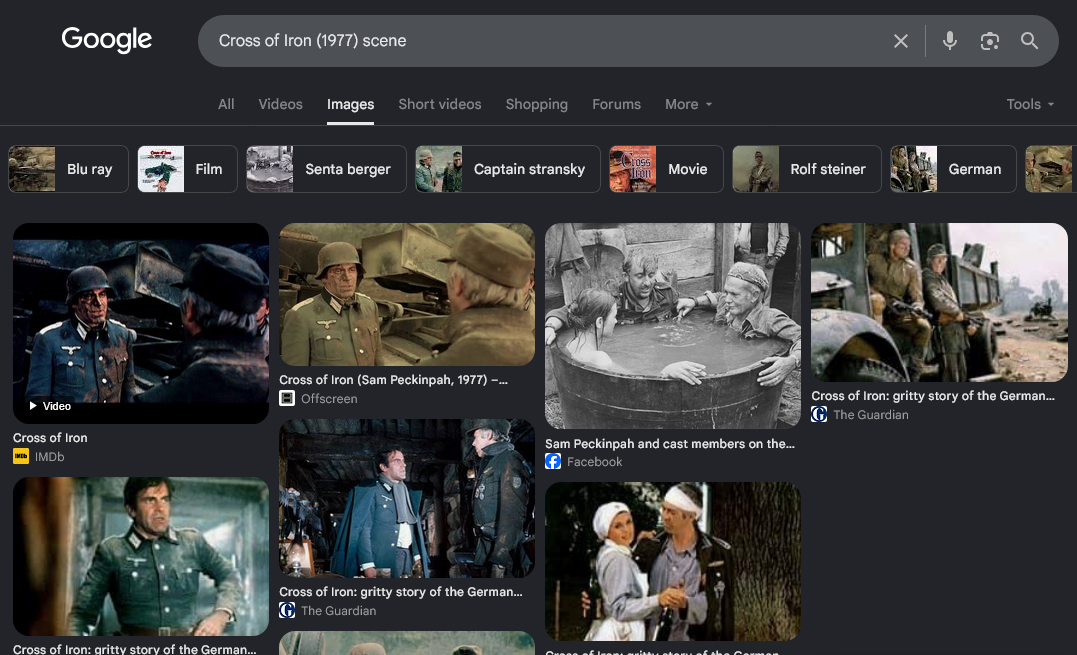Open the seated officer in green thumbnail
Viewport: 1077px width, 655px height.
(141, 557)
